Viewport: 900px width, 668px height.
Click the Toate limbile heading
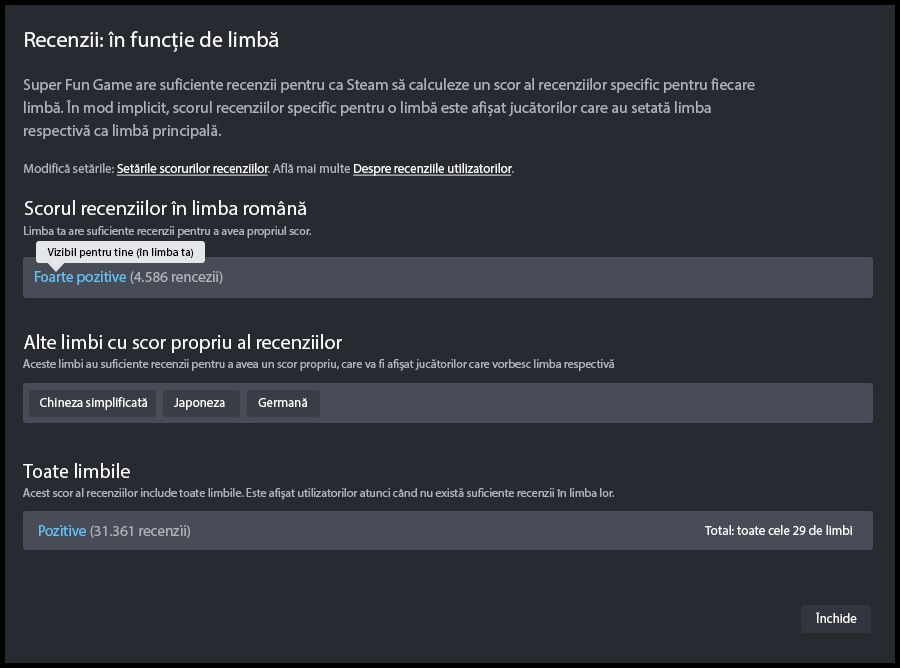click(77, 470)
